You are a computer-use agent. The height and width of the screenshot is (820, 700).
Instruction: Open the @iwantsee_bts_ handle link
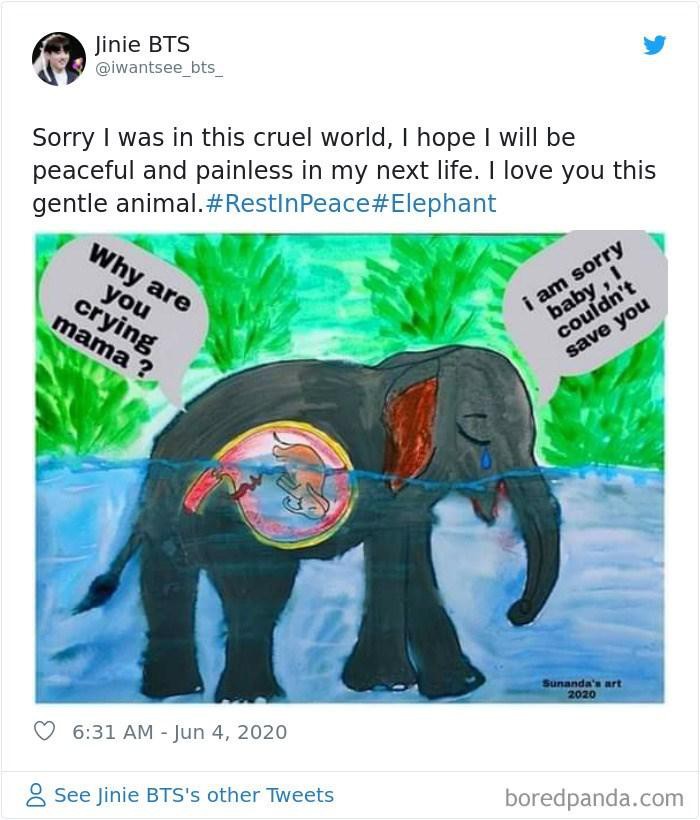pos(159,68)
